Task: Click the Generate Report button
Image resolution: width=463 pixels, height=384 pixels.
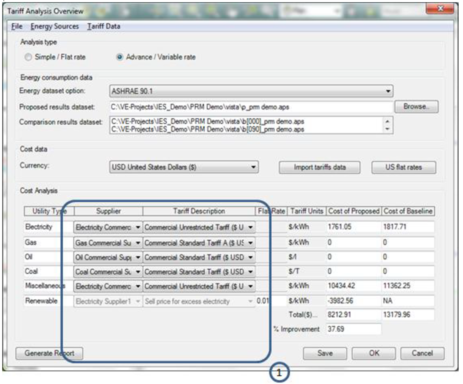Action: point(49,353)
